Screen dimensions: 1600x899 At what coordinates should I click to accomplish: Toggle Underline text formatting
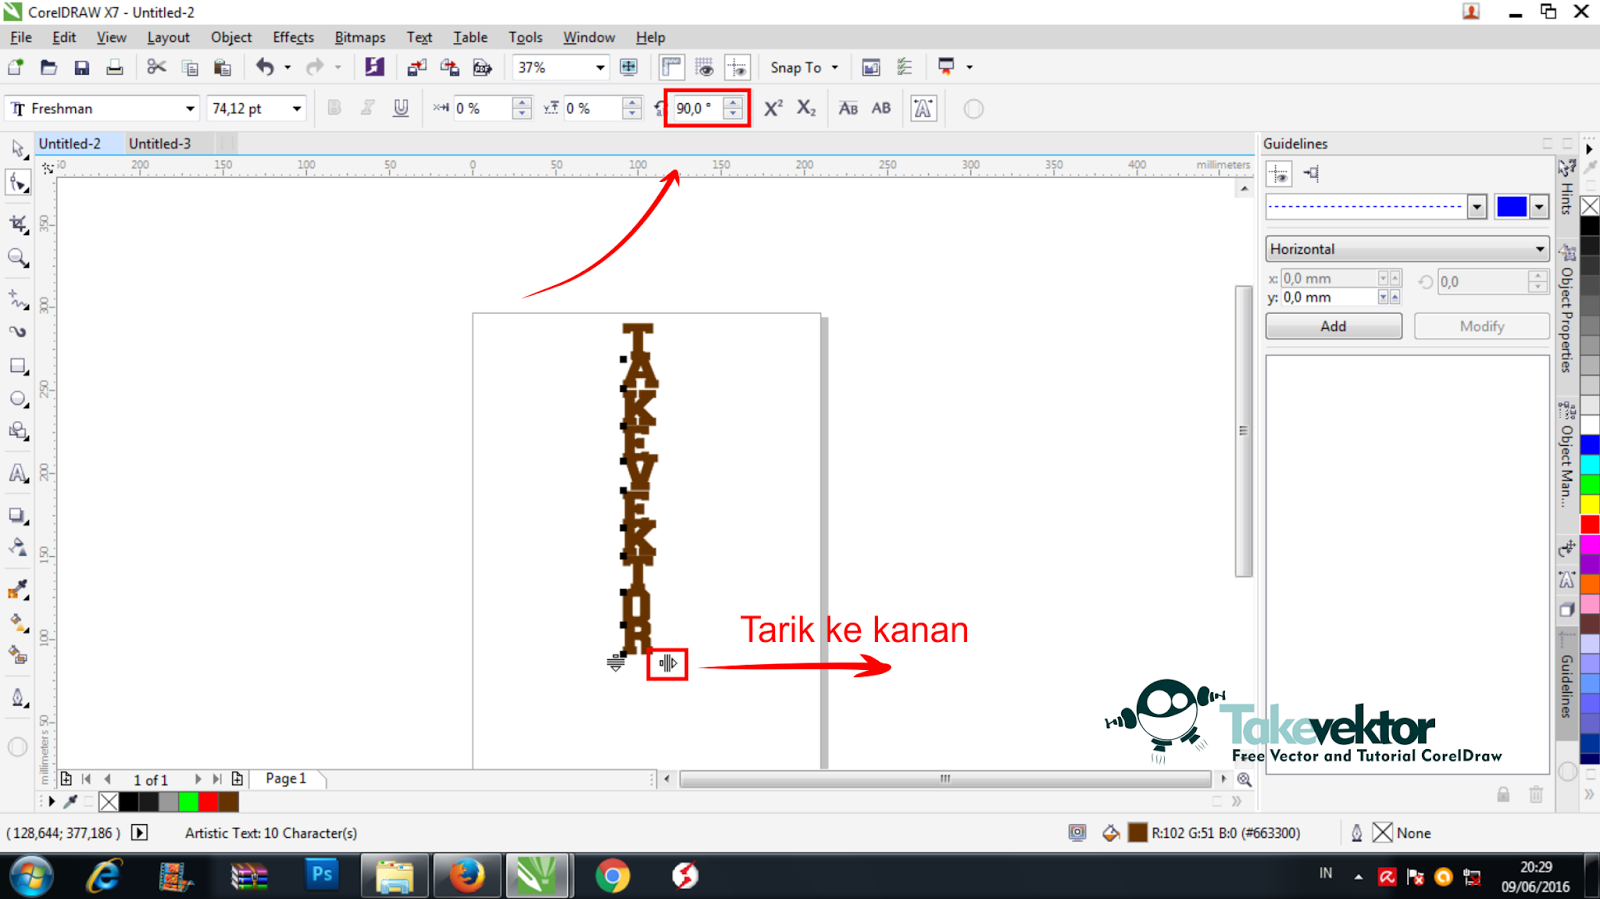click(401, 108)
